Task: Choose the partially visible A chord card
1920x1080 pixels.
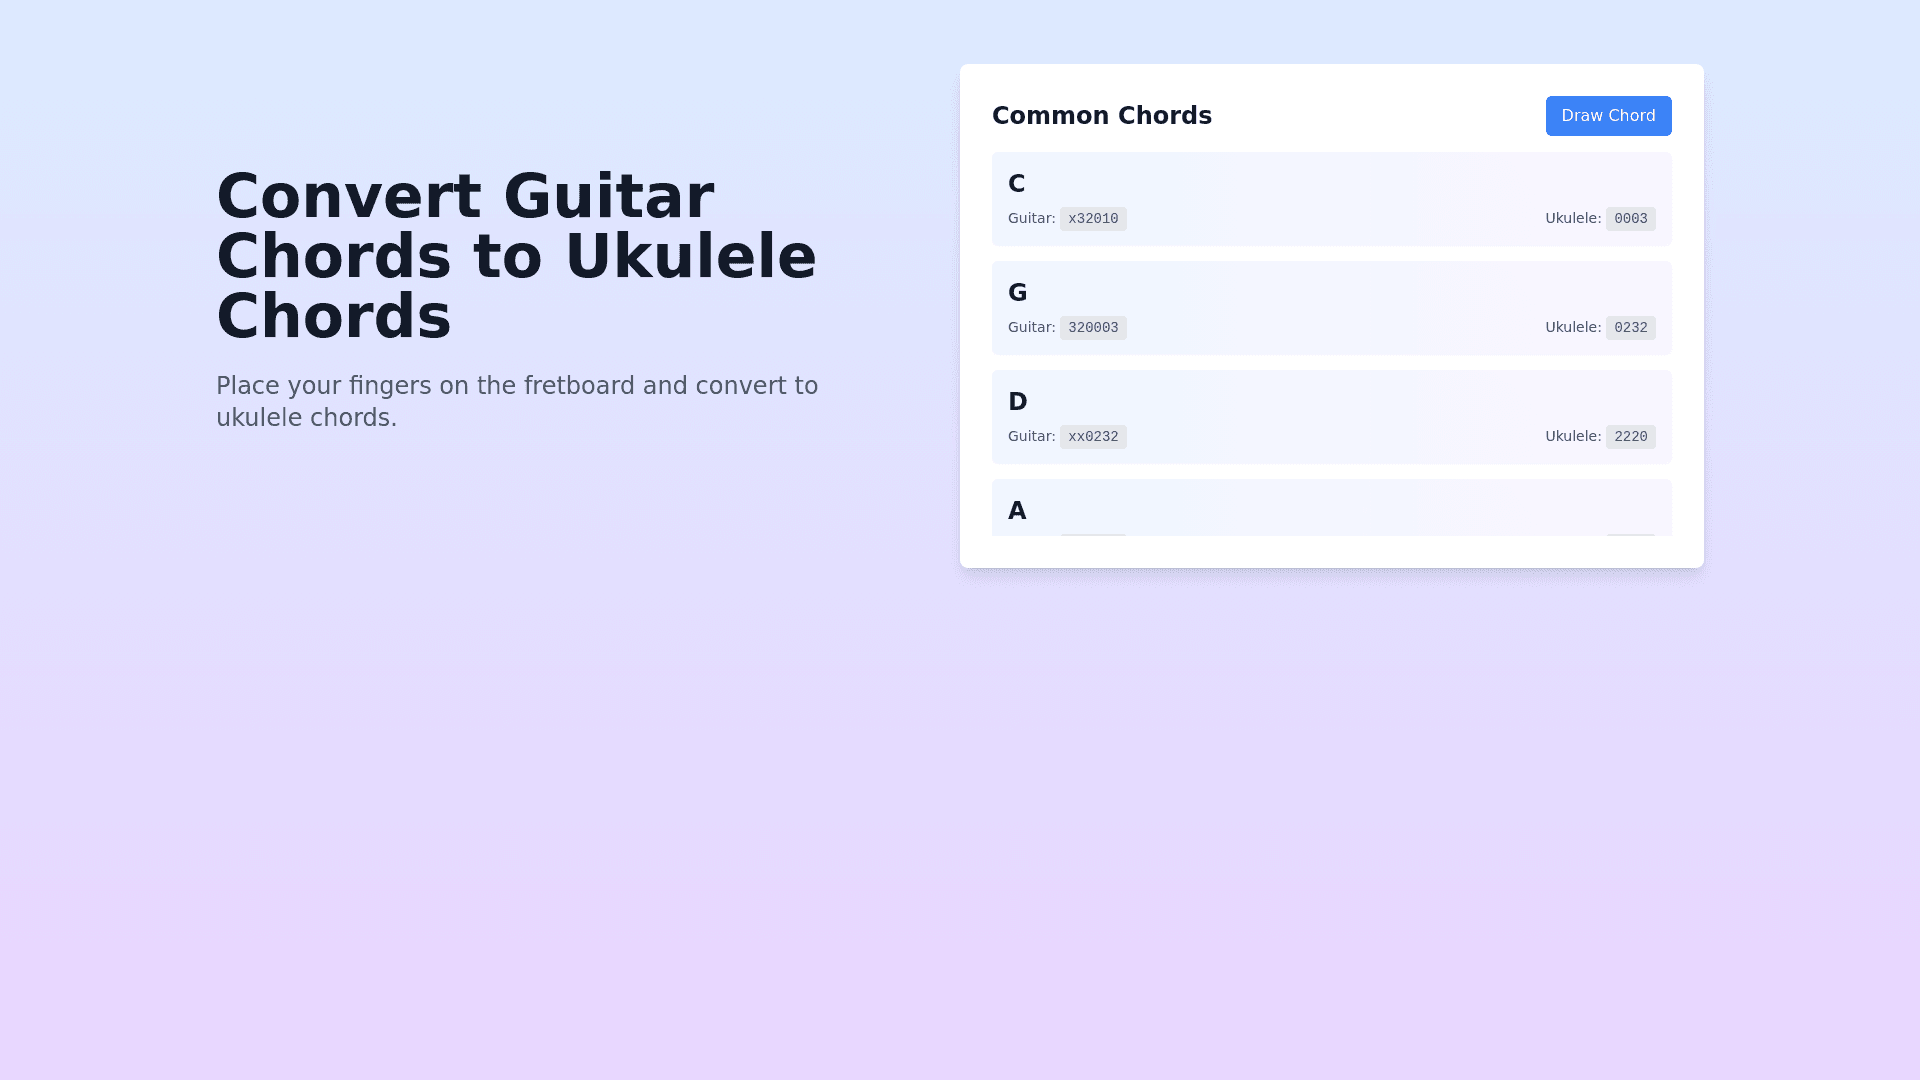Action: click(x=1330, y=509)
